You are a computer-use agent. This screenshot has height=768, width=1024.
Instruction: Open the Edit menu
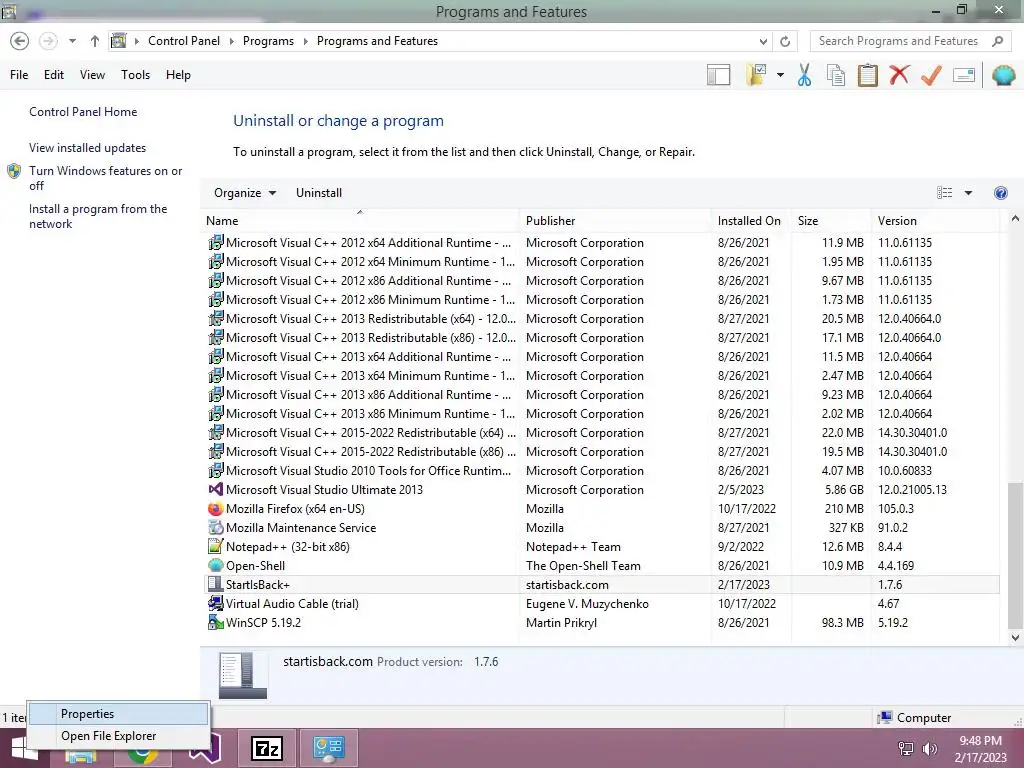(54, 75)
